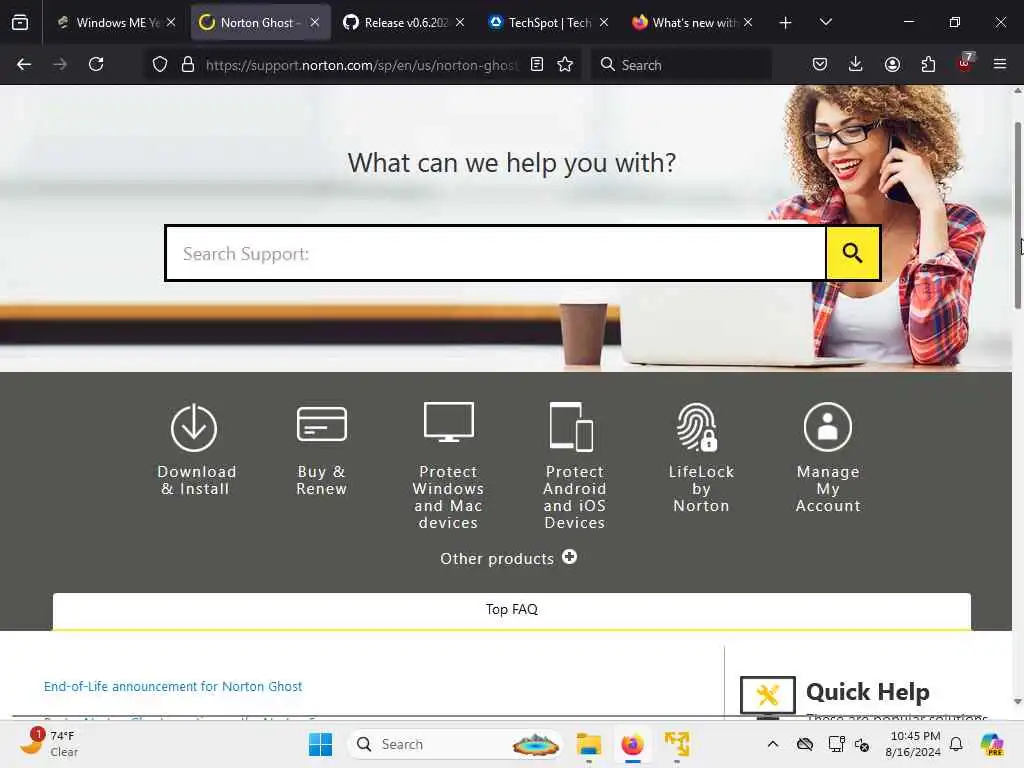Open a new tab with plus button
This screenshot has height=768, width=1024.
786,23
